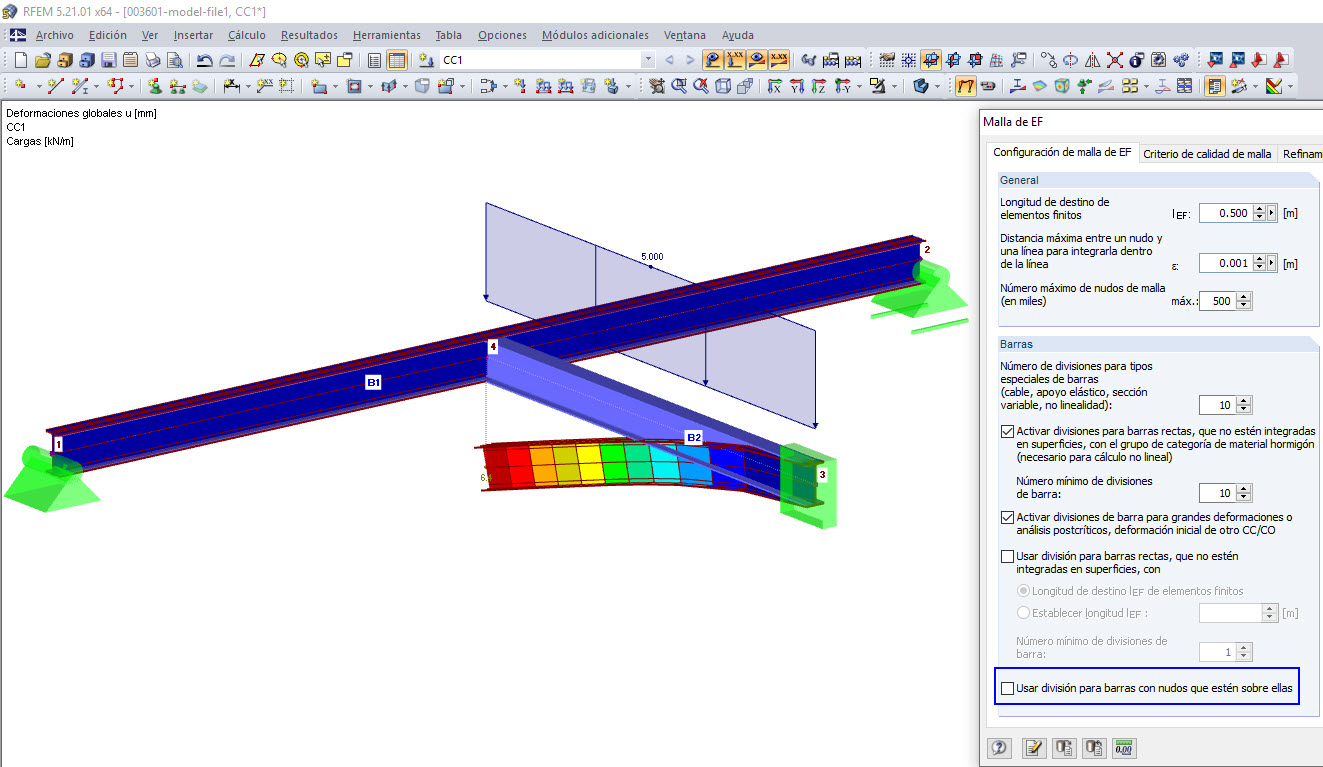Screen dimensions: 1323x767
Task: Select 'Longitud de destino lEF de elementos finitos' radio
Action: click(1022, 591)
